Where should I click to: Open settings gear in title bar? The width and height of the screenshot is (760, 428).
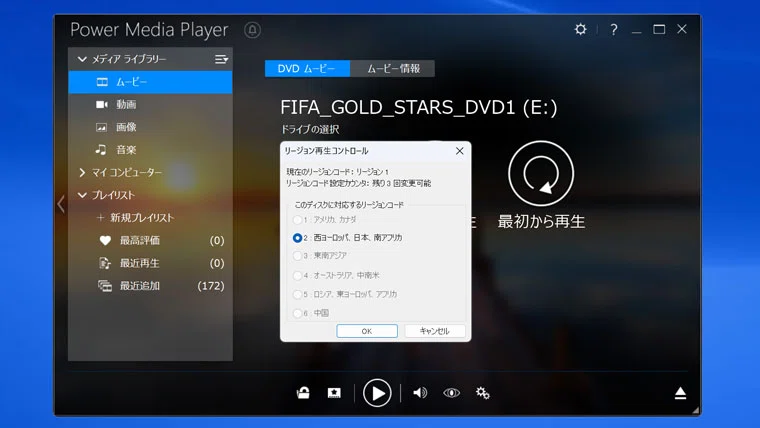click(x=580, y=30)
